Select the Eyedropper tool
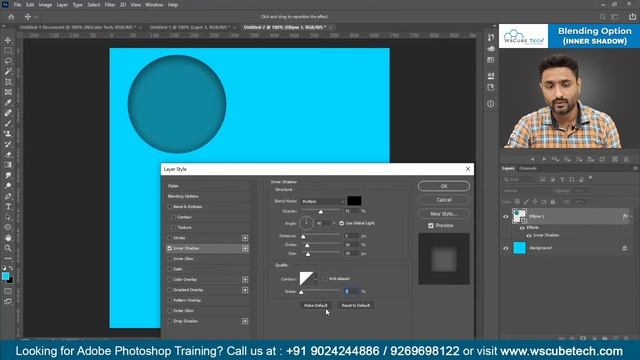The height and width of the screenshot is (360, 640). (8, 102)
